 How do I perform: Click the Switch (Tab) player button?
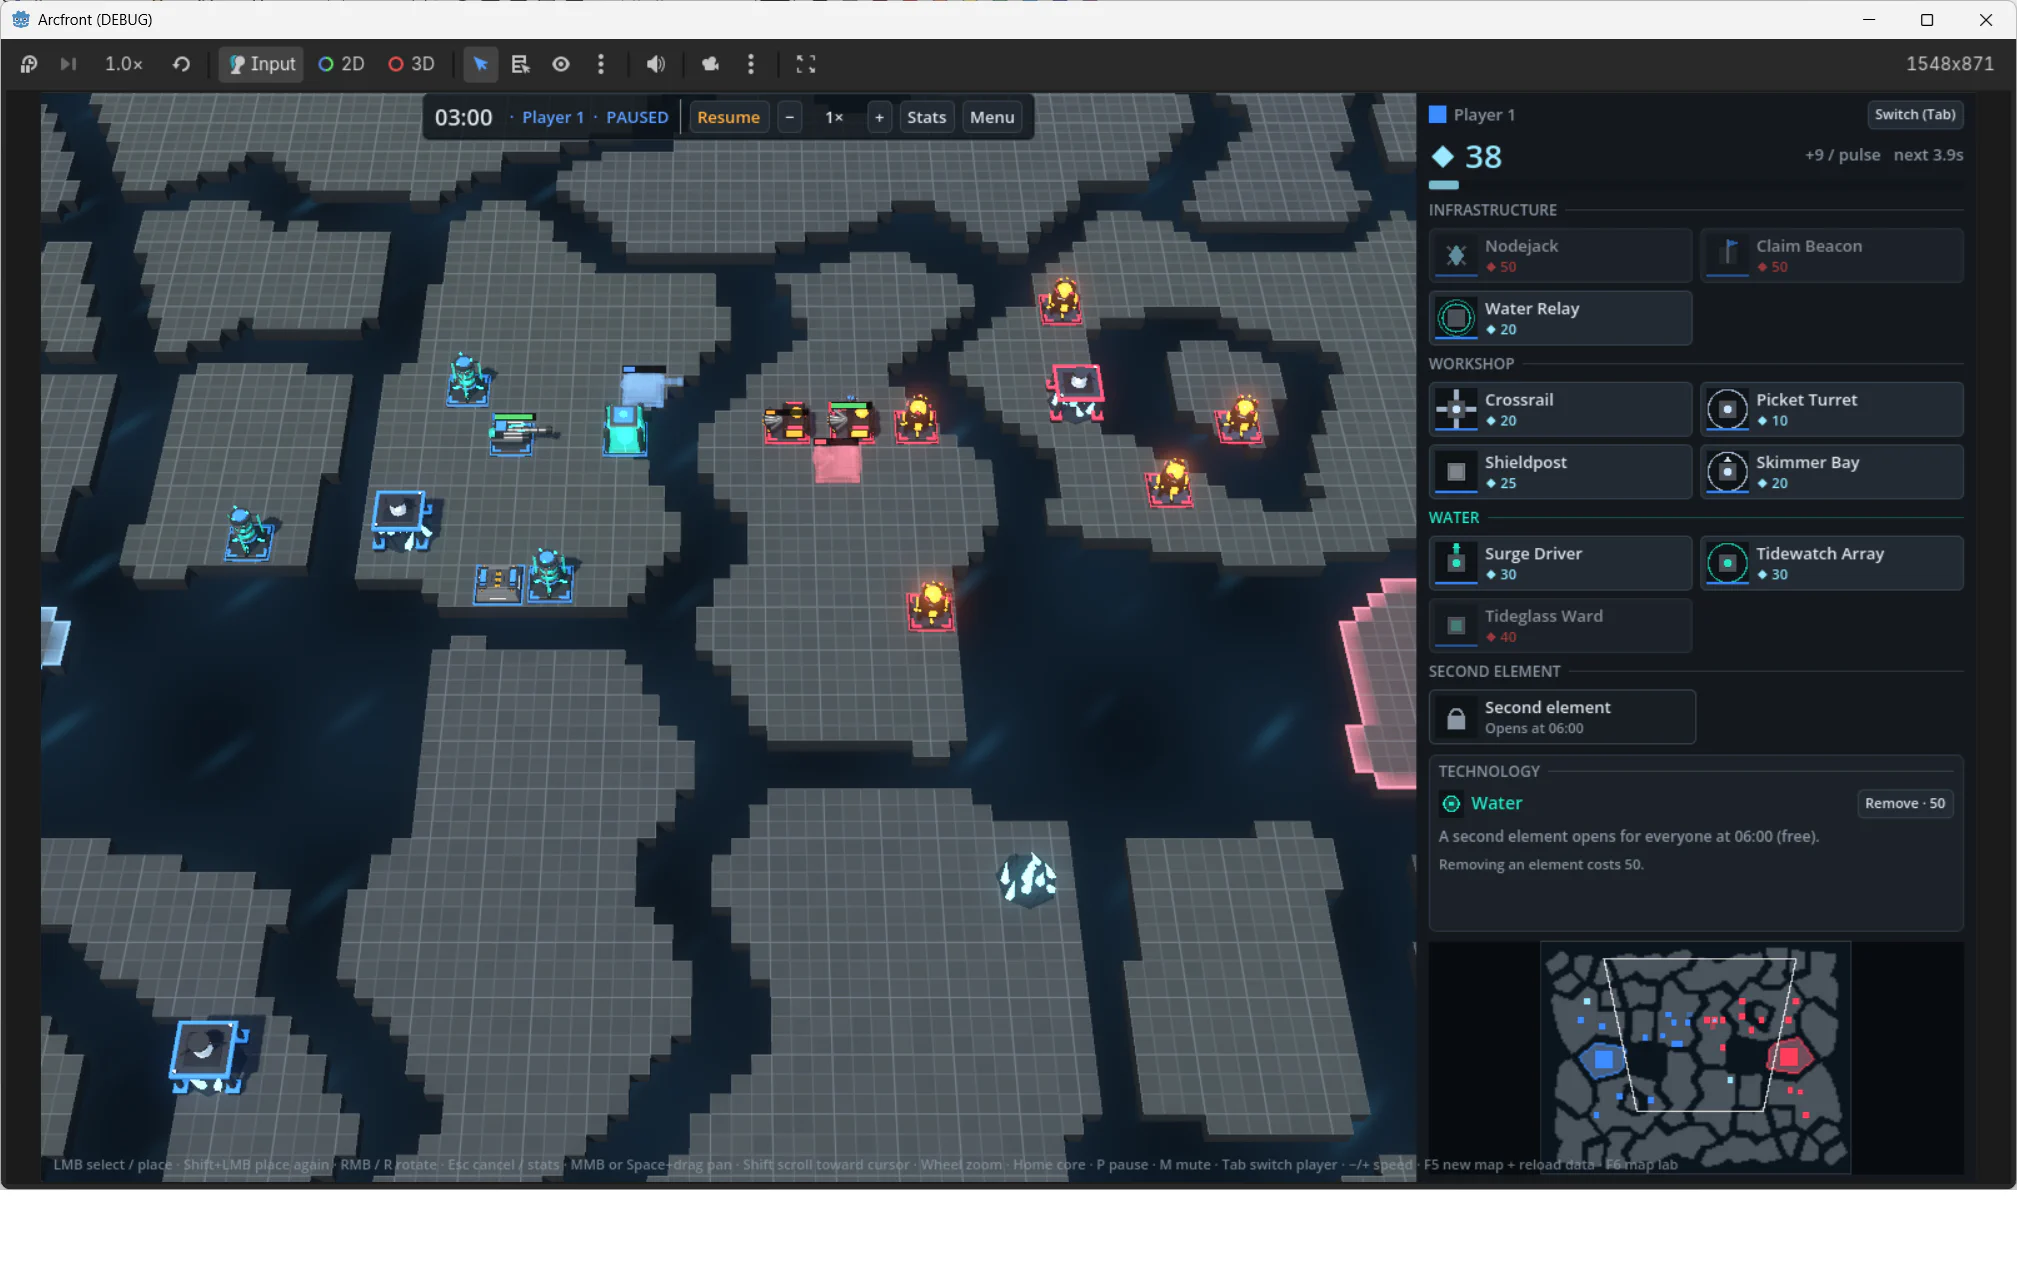coord(1914,114)
